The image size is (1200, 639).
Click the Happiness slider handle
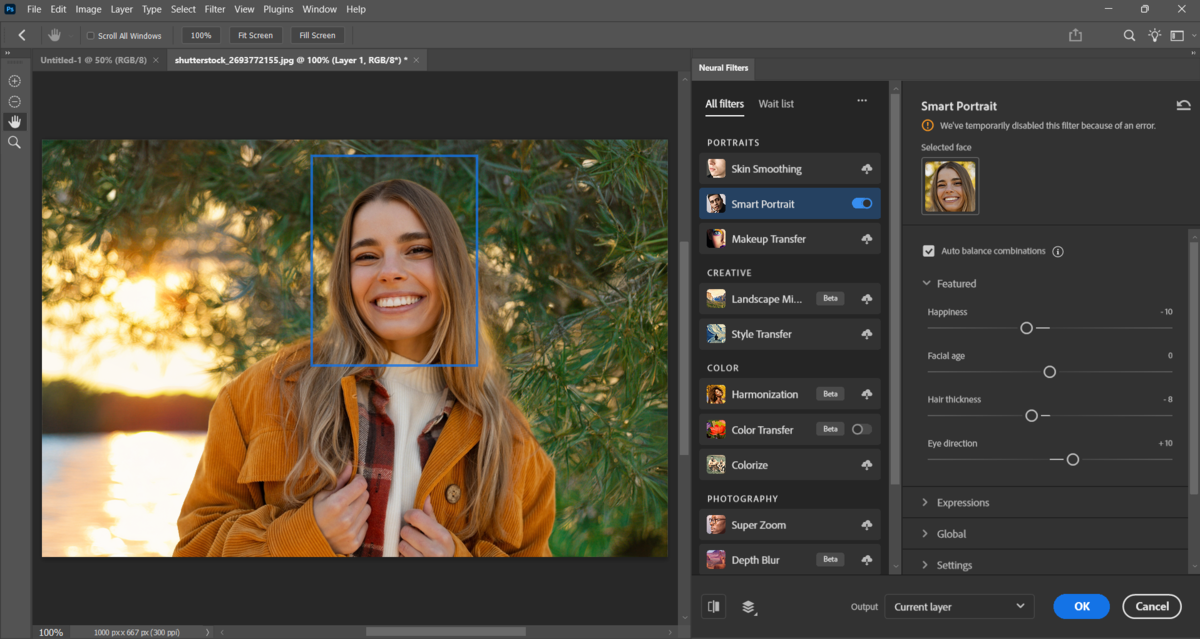(1026, 328)
